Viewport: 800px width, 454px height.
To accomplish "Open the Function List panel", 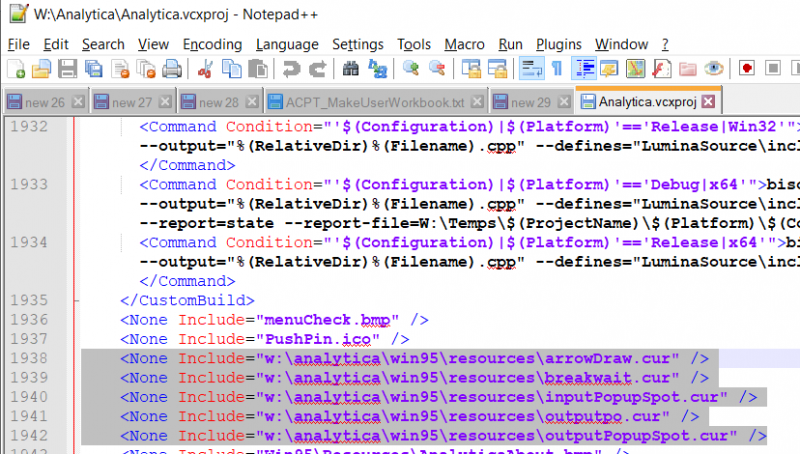I will (662, 69).
